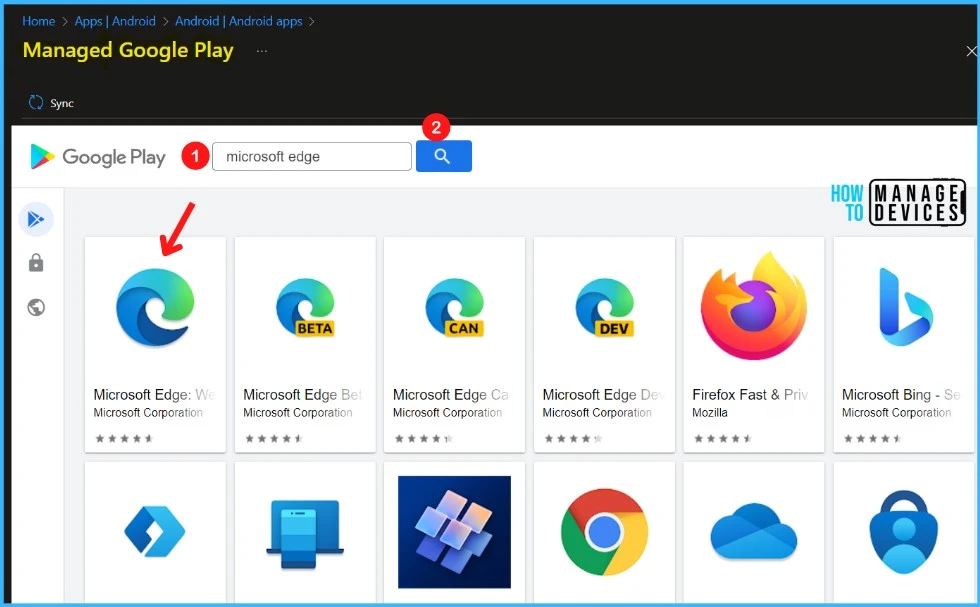Viewport: 980px width, 607px height.
Task: Click the Microsoft Edge Ca title text
Action: [x=451, y=394]
